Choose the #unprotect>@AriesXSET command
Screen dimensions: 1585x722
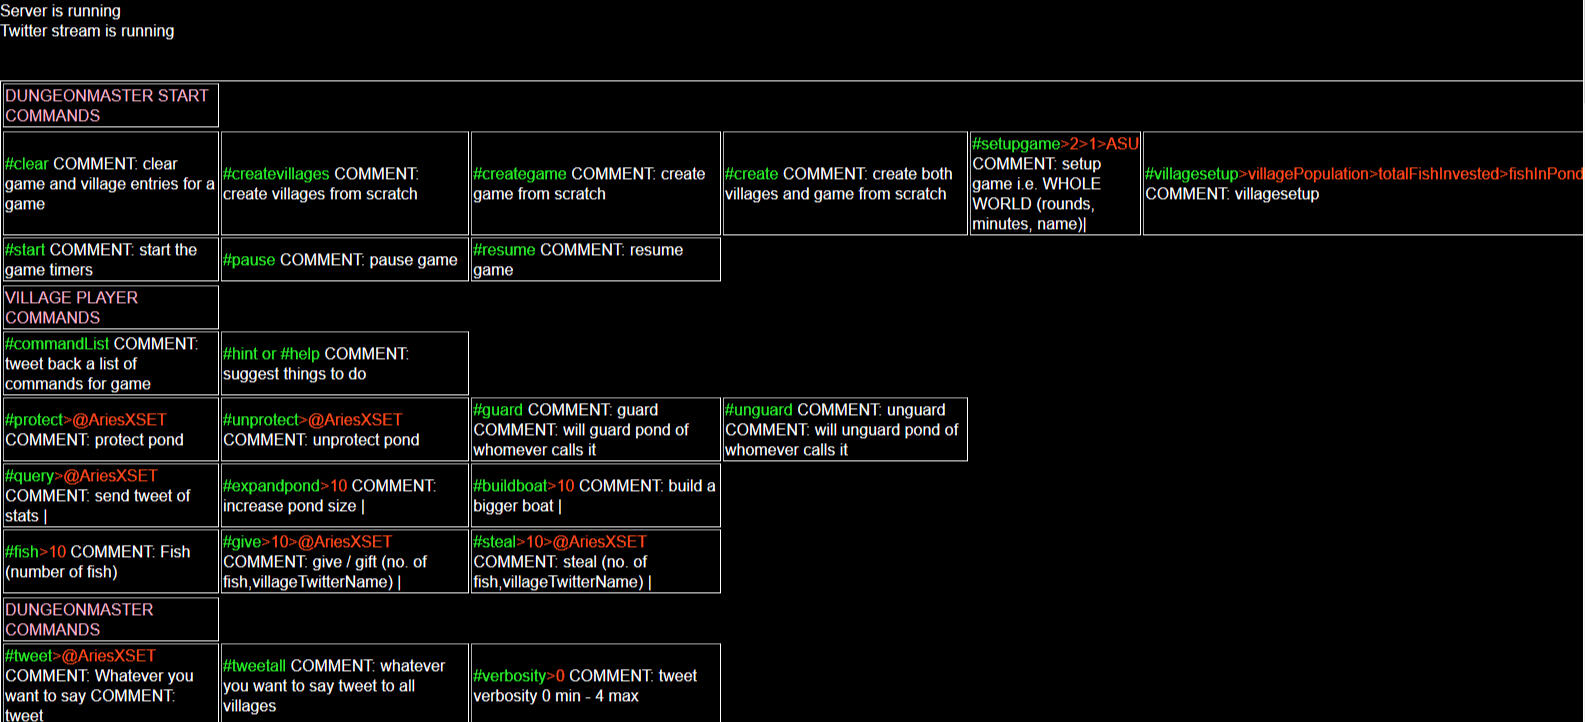coord(312,420)
